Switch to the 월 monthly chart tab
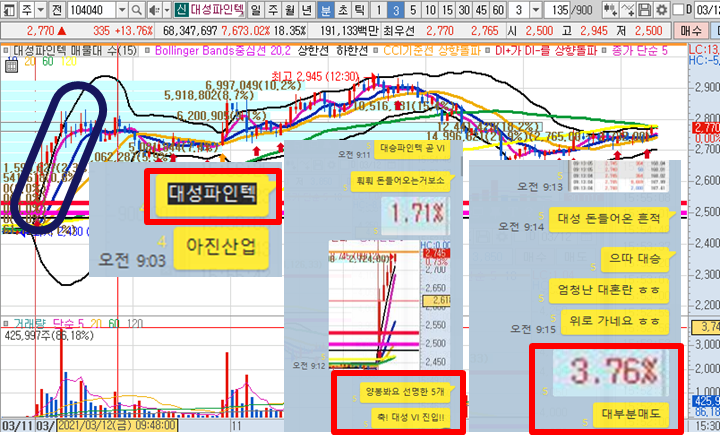 pyautogui.click(x=290, y=10)
